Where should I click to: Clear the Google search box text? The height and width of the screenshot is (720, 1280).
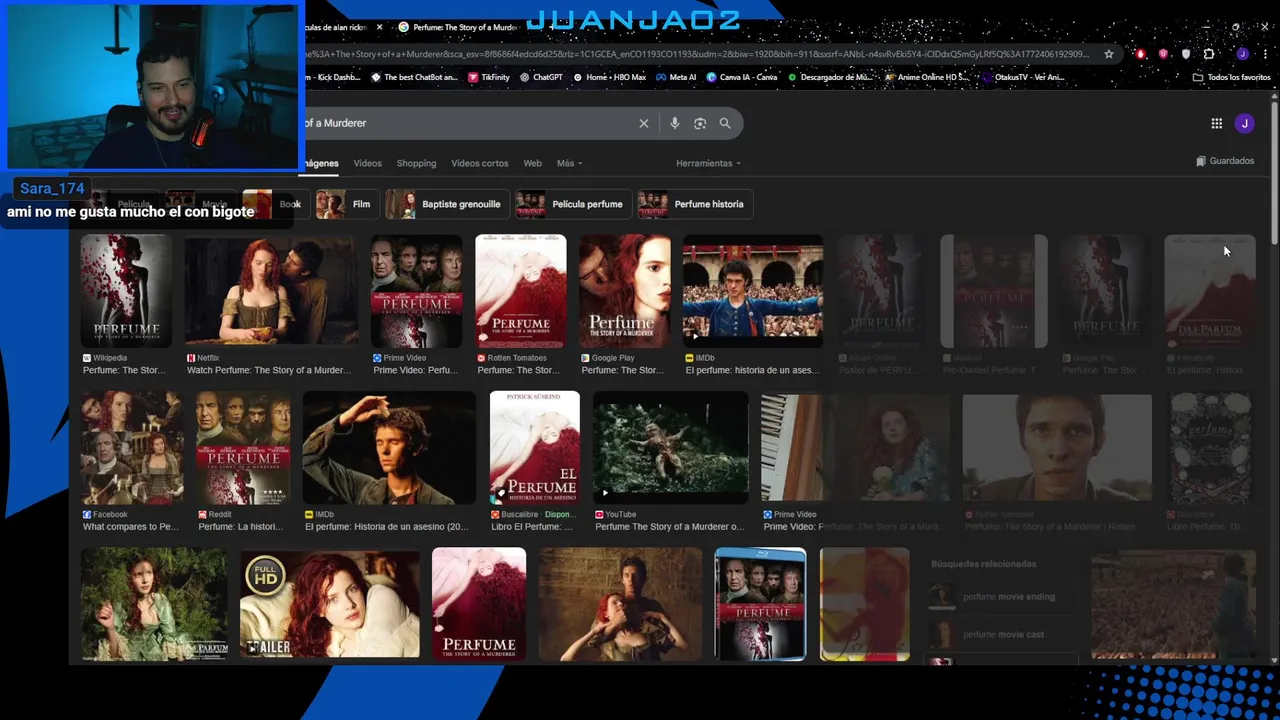coord(644,123)
